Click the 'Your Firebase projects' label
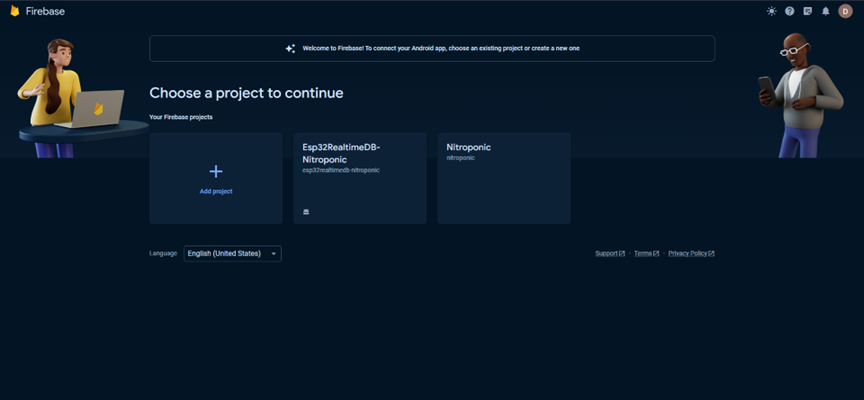The image size is (864, 400). pos(181,117)
